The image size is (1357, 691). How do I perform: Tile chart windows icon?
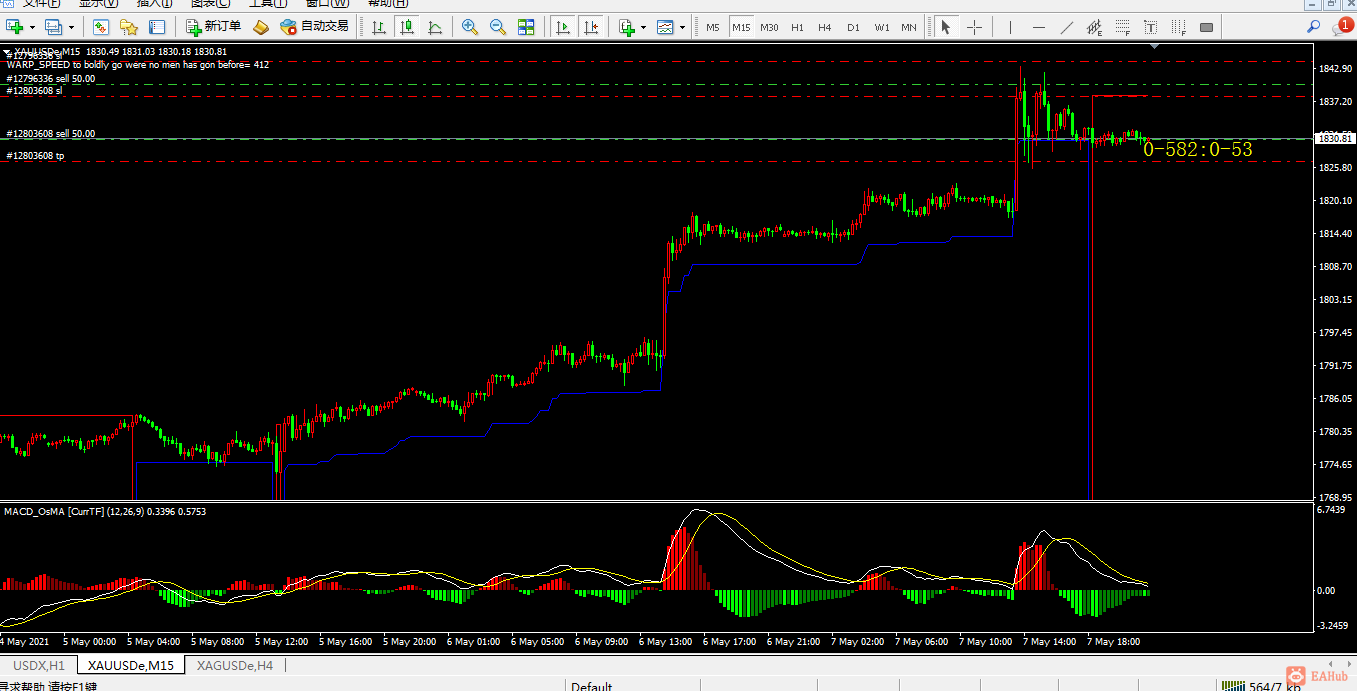coord(525,27)
